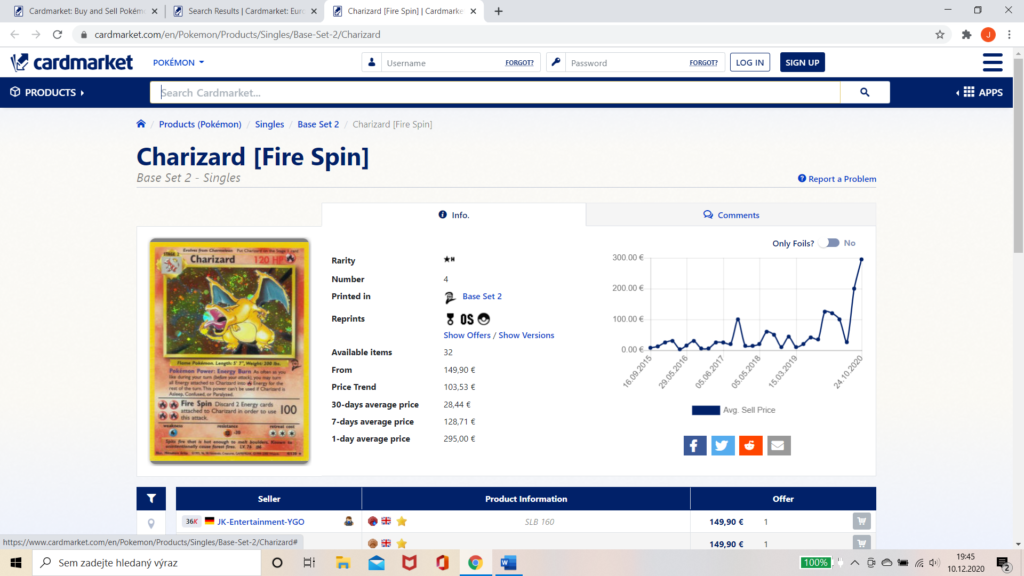Go to home via breadcrumb house icon
This screenshot has height=576, width=1024.
click(141, 123)
